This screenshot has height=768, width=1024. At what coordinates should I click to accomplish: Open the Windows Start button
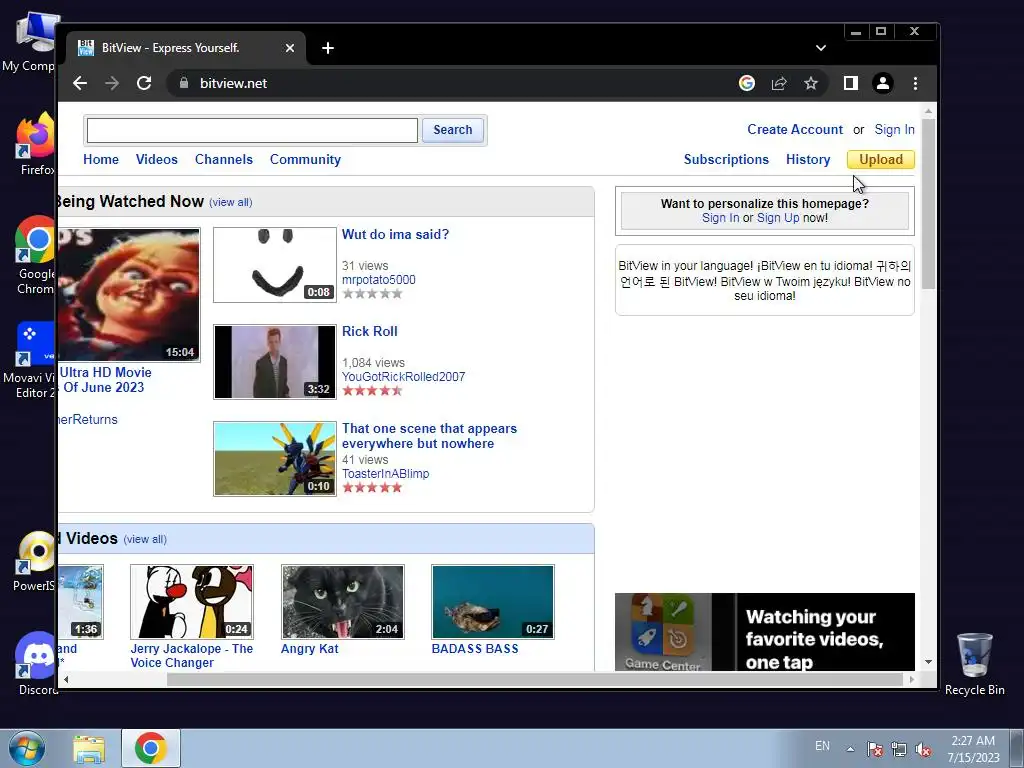26,748
